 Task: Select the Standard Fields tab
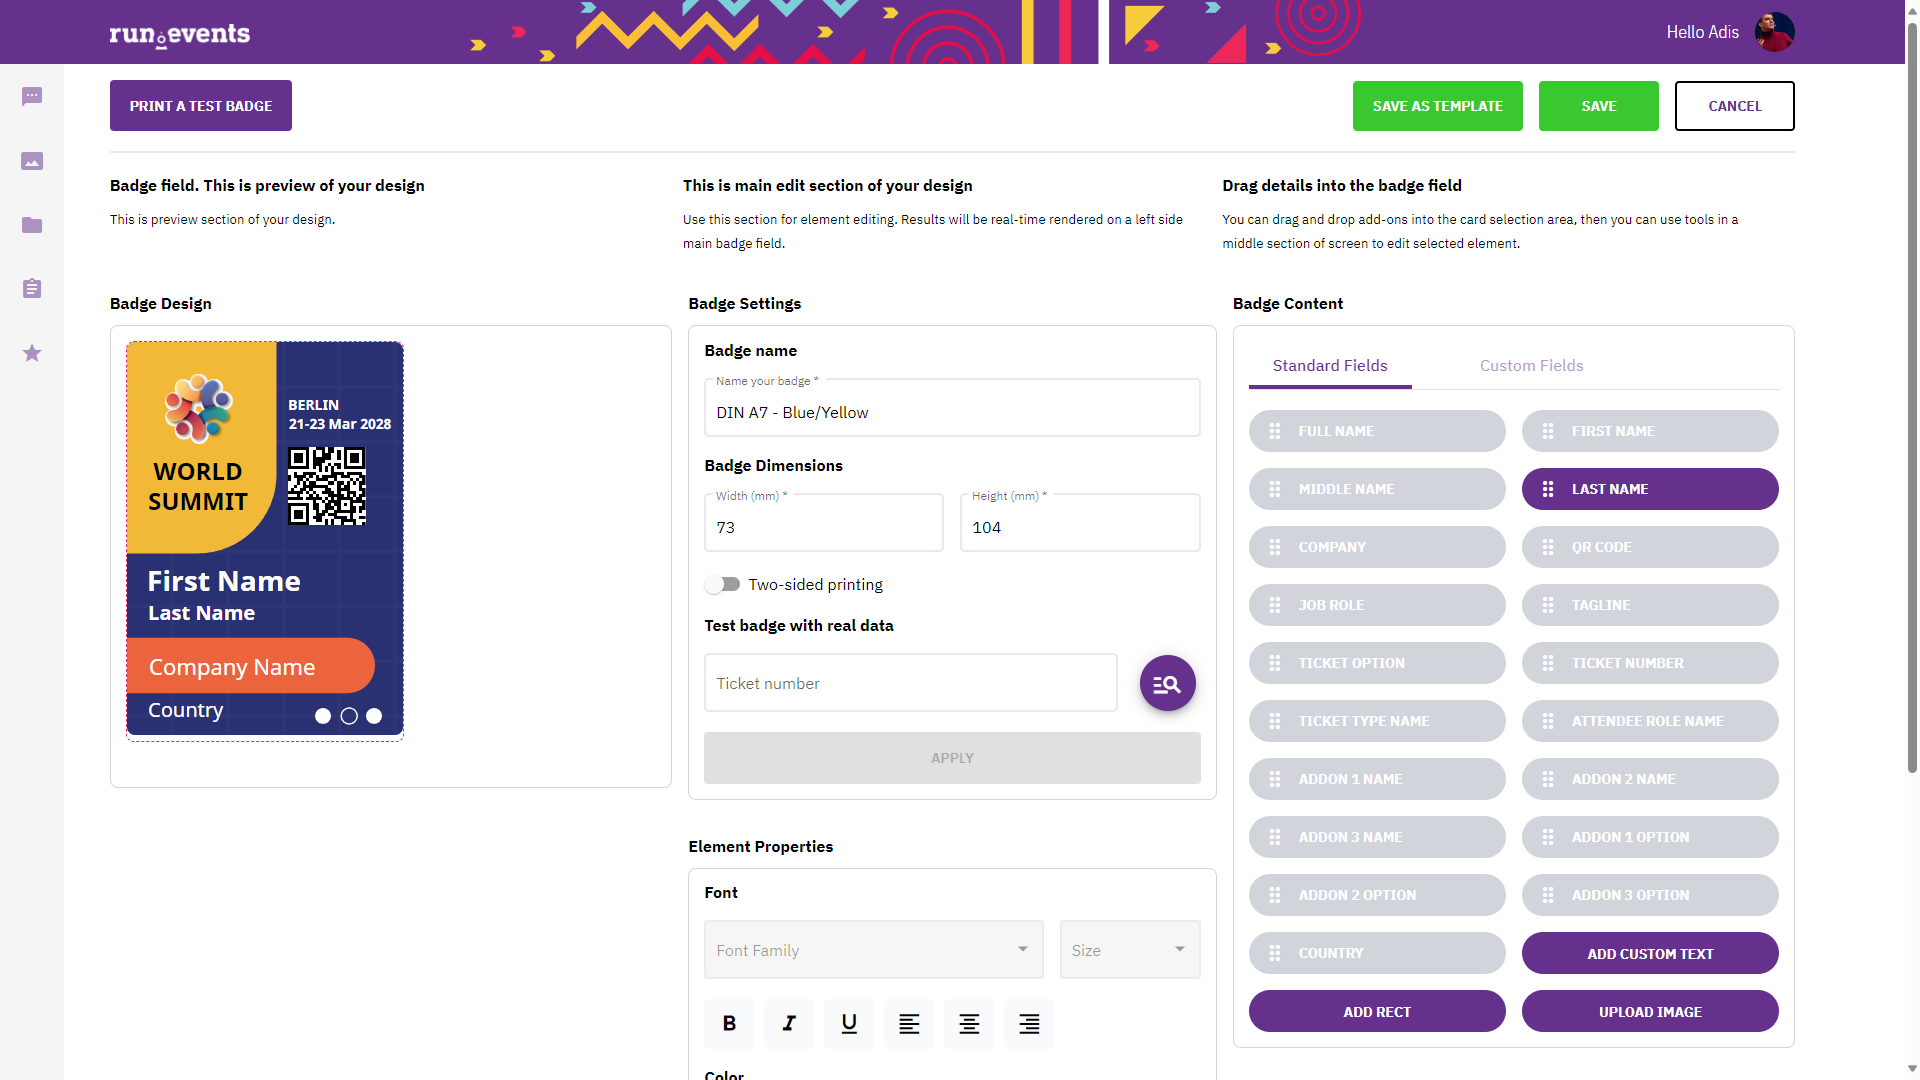tap(1329, 366)
